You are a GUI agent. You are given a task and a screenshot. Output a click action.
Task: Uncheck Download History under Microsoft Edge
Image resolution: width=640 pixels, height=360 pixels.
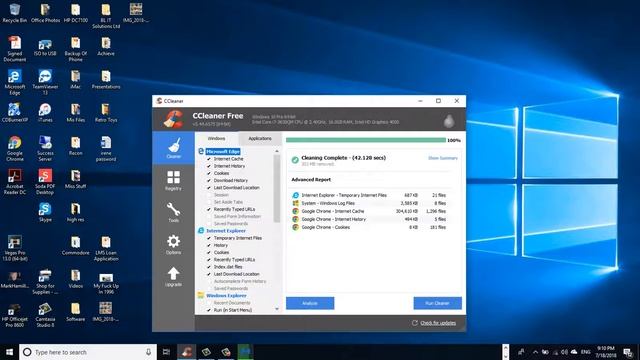pyautogui.click(x=209, y=180)
